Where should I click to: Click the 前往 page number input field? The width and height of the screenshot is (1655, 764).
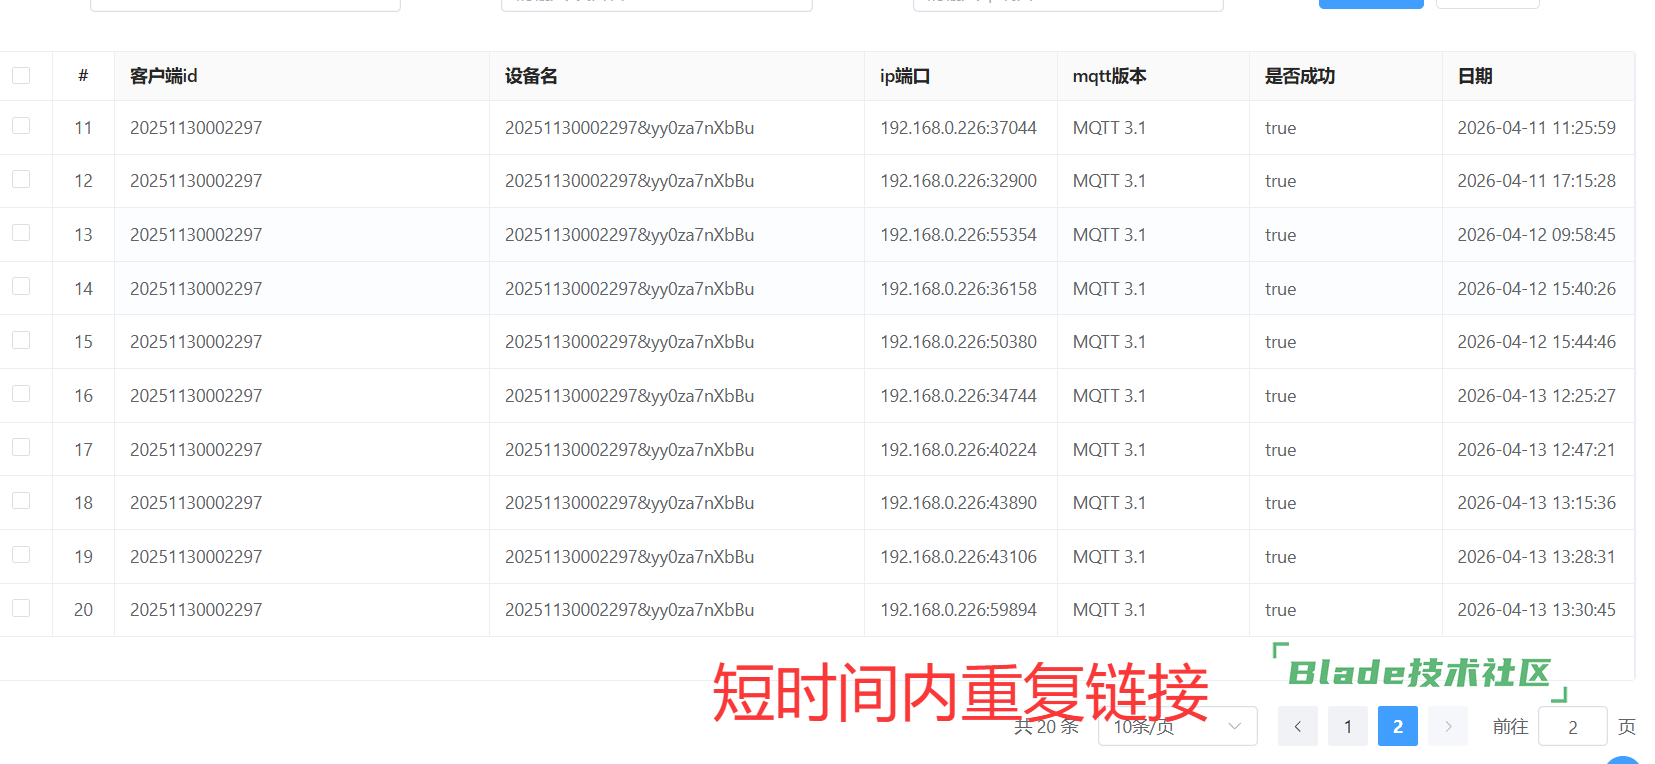click(1572, 726)
